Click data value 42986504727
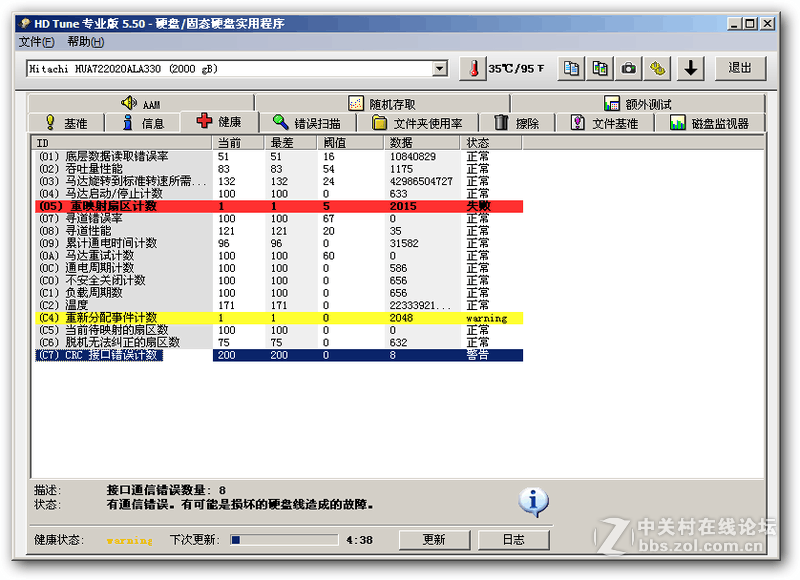 [421, 181]
